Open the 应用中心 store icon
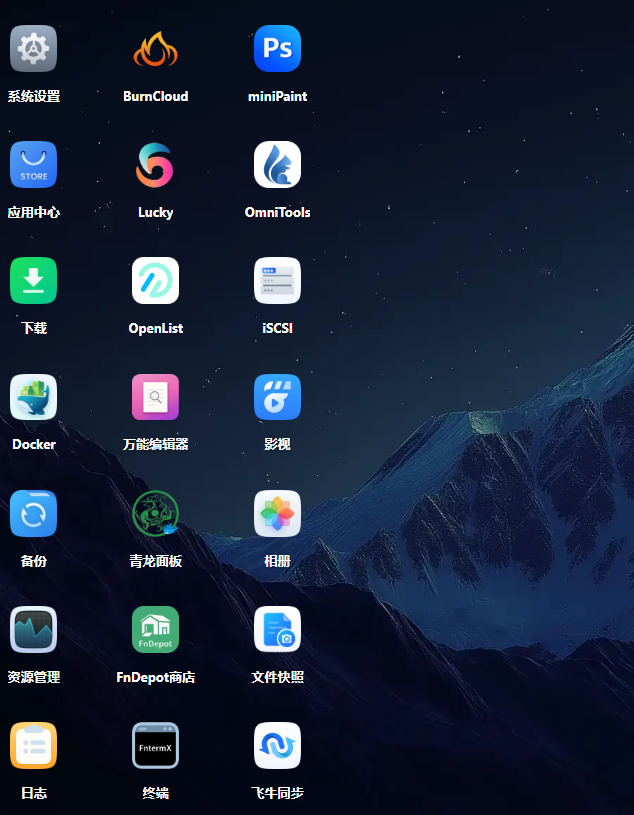Screen dimensions: 634x815 point(33,164)
